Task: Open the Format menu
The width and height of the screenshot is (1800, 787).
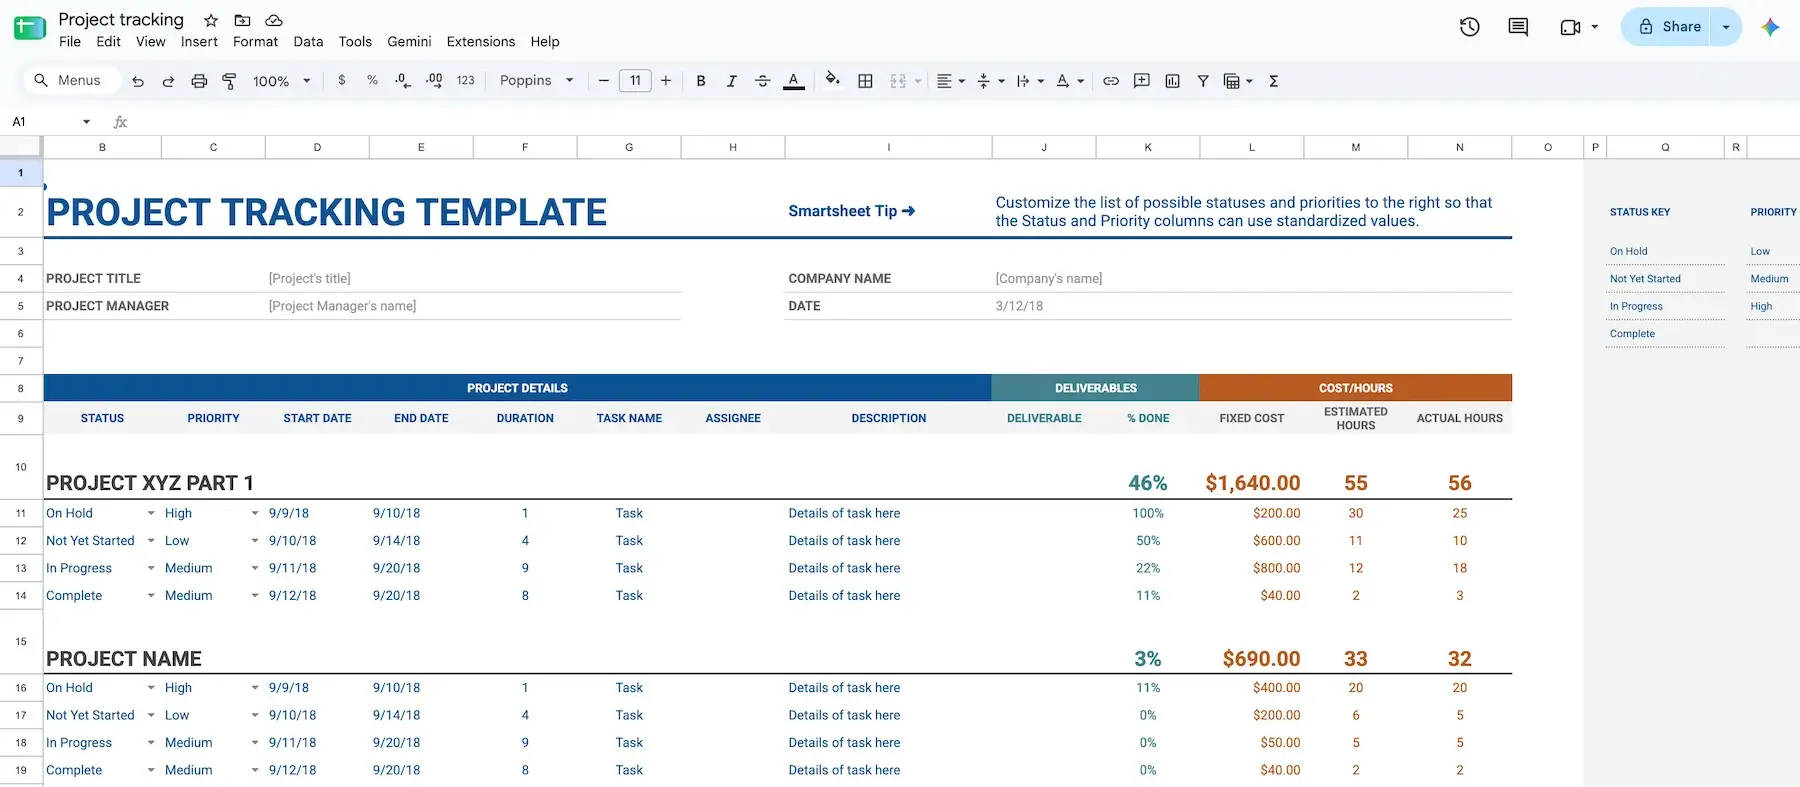Action: [x=255, y=41]
